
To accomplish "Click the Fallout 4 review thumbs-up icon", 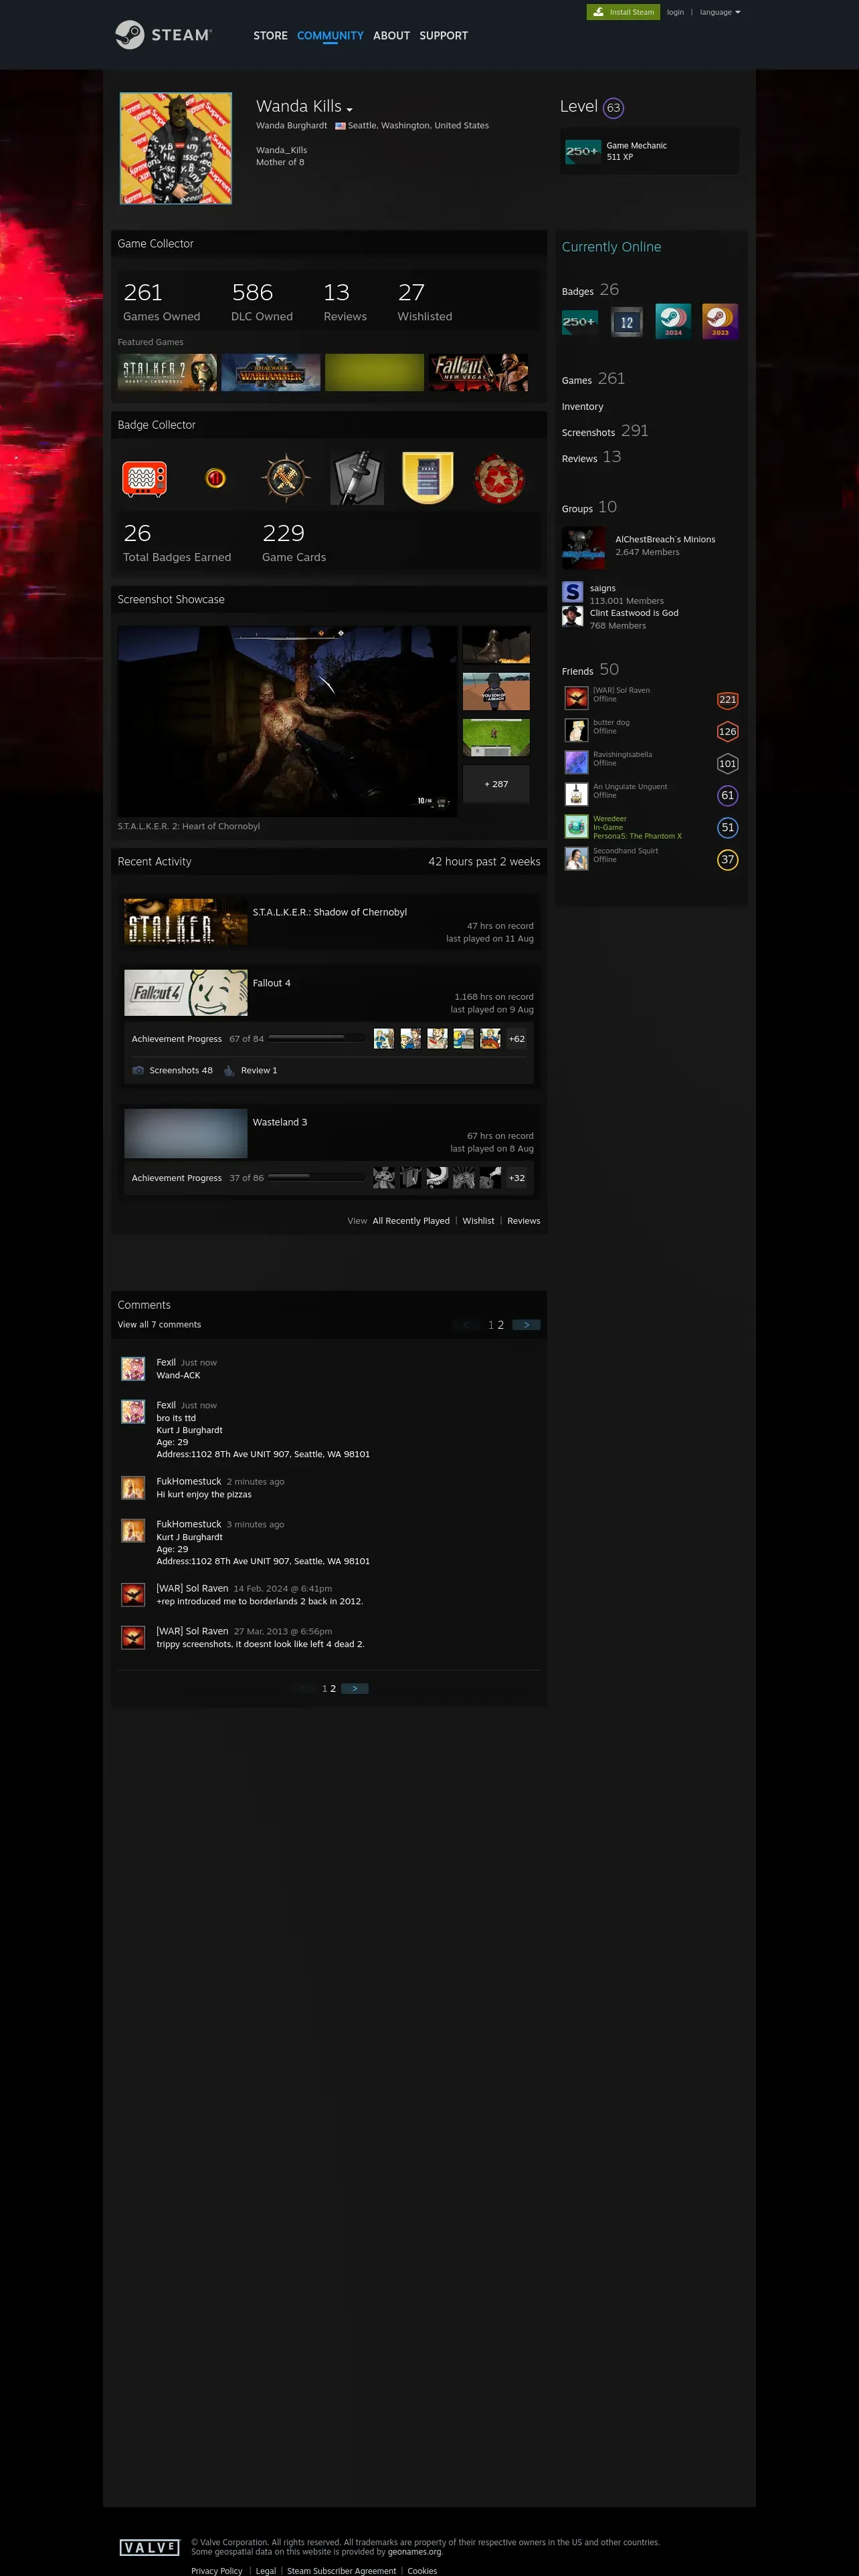I will click(229, 1070).
